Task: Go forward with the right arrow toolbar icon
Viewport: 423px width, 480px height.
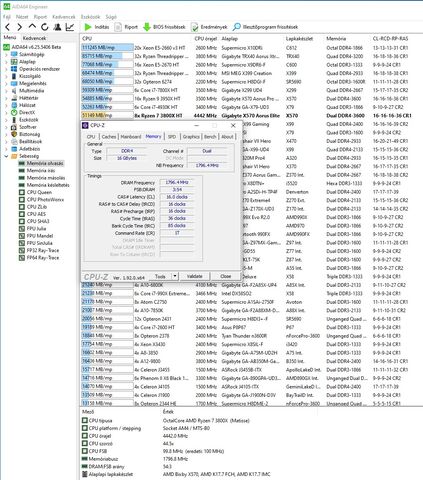Action: click(20, 27)
